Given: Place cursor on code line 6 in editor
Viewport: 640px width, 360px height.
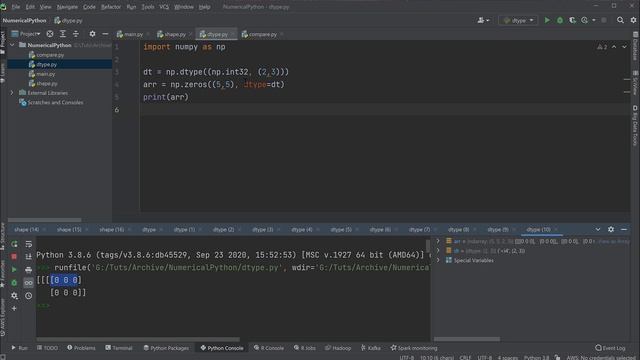Looking at the screenshot, I should pyautogui.click(x=384, y=109).
